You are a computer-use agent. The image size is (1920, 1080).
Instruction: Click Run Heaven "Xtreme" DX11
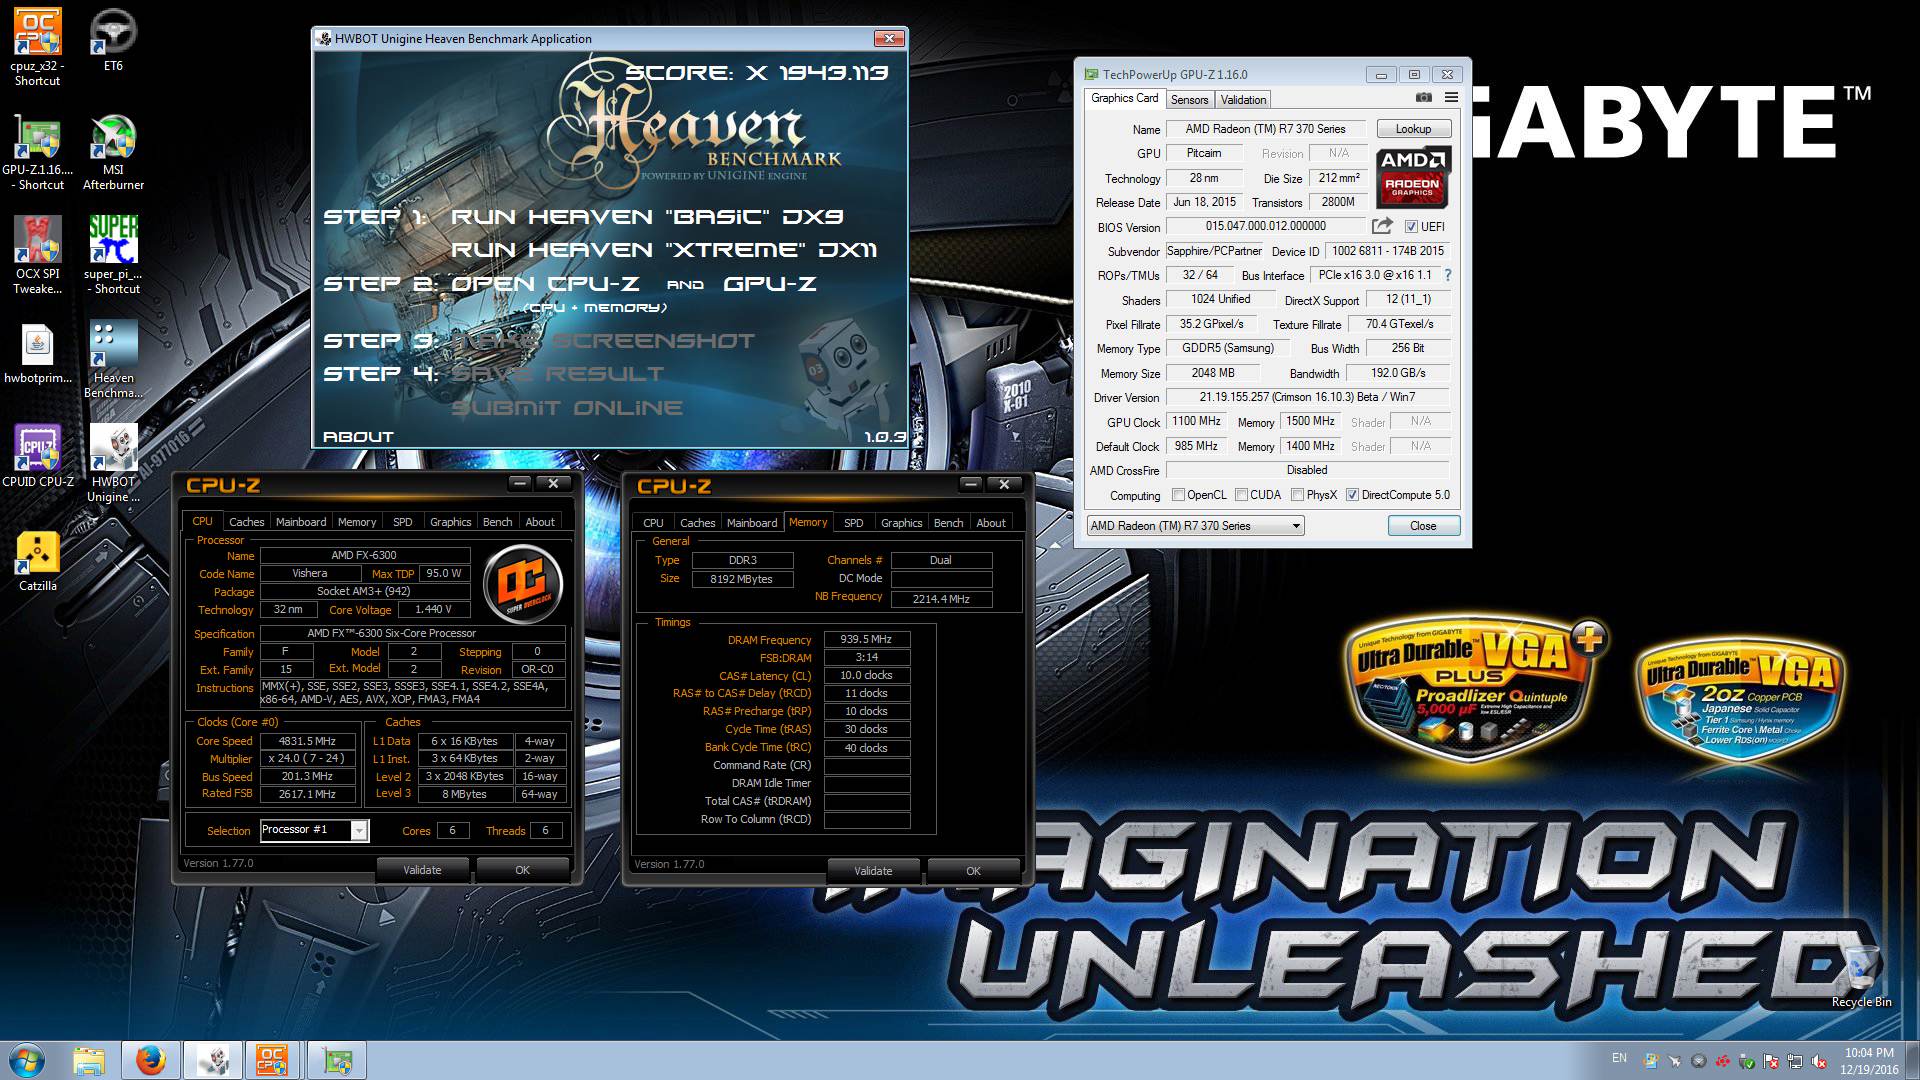pos(664,250)
